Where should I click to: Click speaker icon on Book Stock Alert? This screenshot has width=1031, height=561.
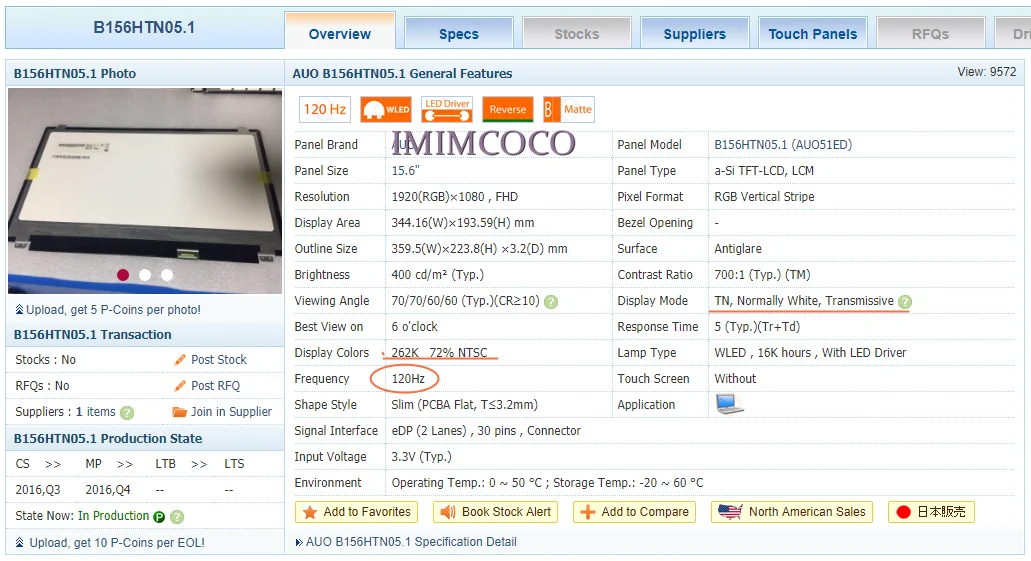click(x=448, y=512)
